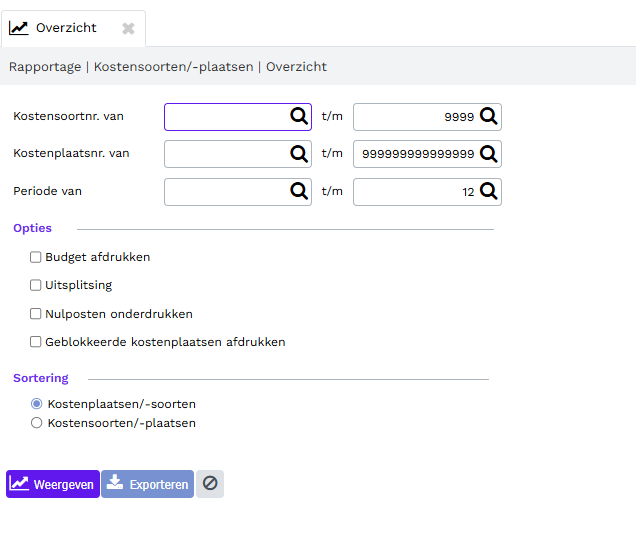
Task: Click the Exporteren button
Action: pos(147,484)
